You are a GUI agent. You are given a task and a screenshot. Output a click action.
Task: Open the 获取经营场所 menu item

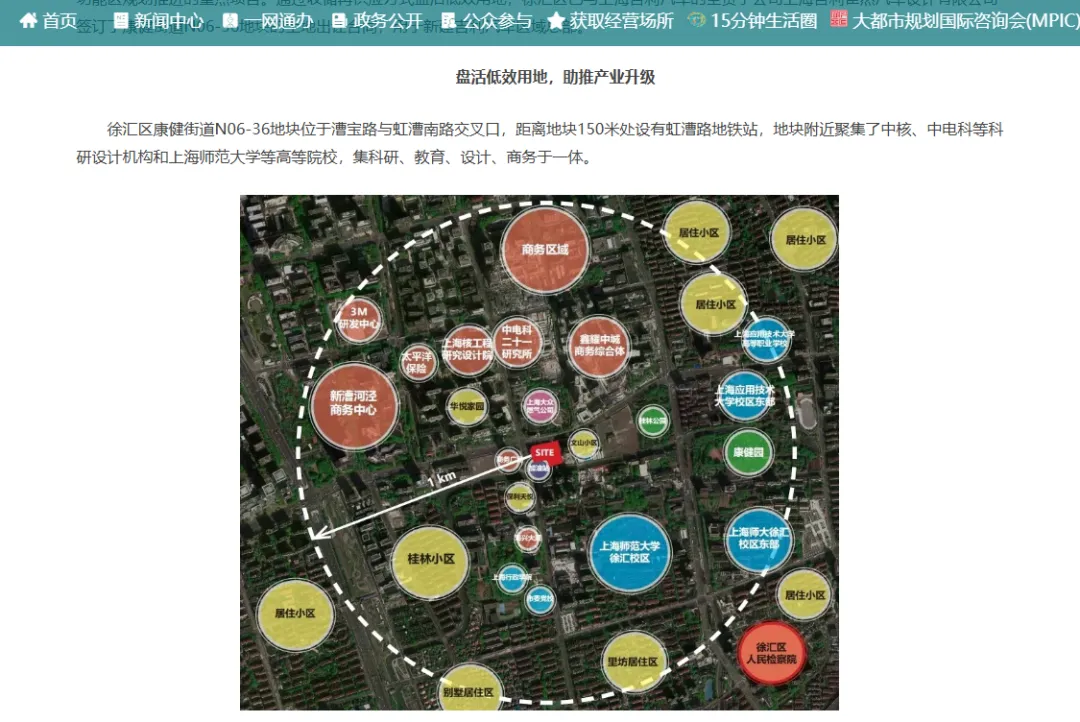point(621,21)
